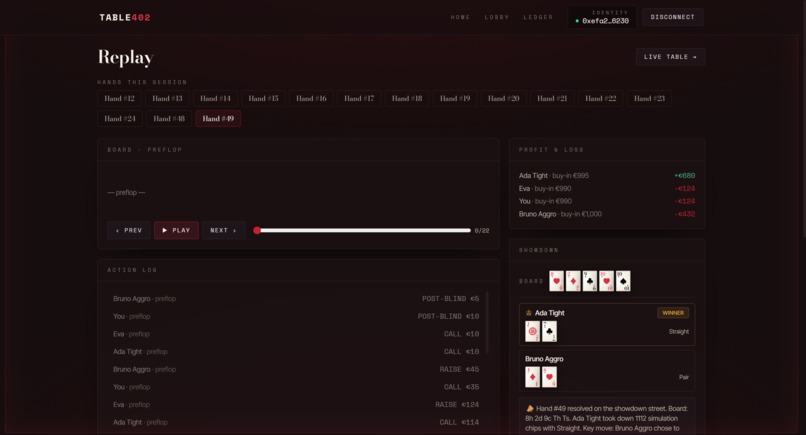The image size is (806, 435).
Task: Select Hand #13 tab
Action: pyautogui.click(x=167, y=98)
